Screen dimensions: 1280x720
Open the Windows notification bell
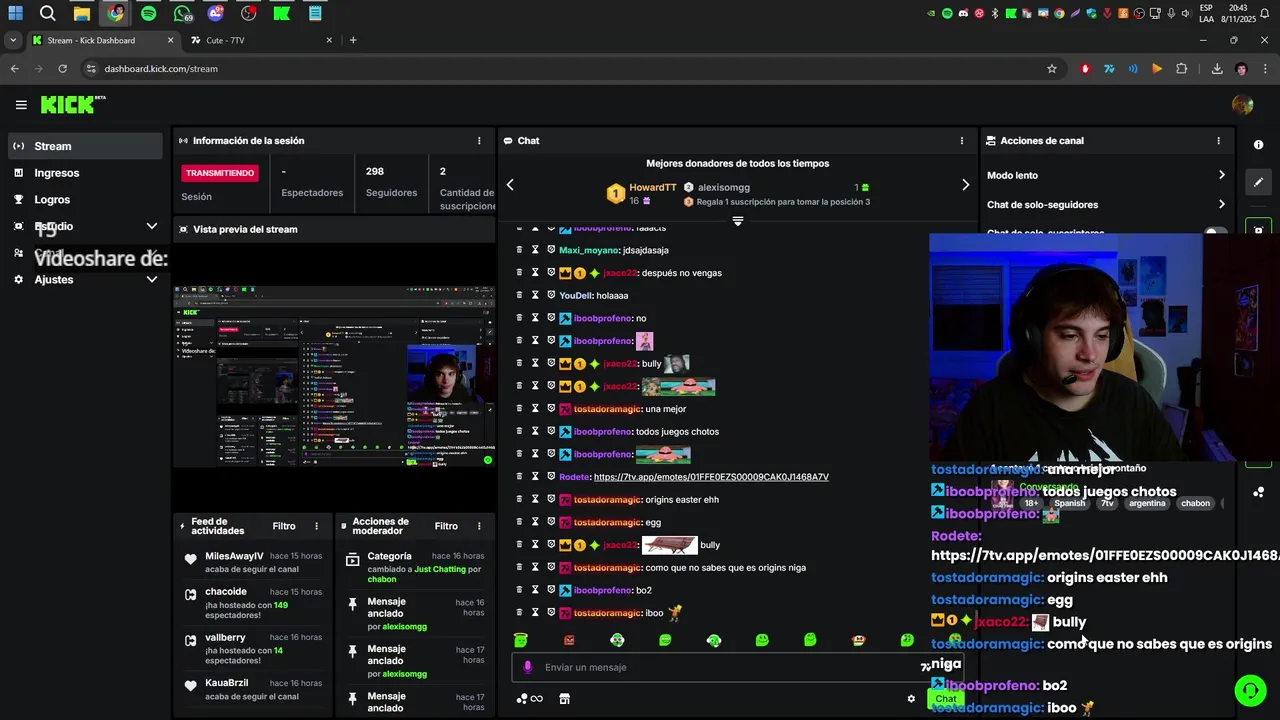1265,13
